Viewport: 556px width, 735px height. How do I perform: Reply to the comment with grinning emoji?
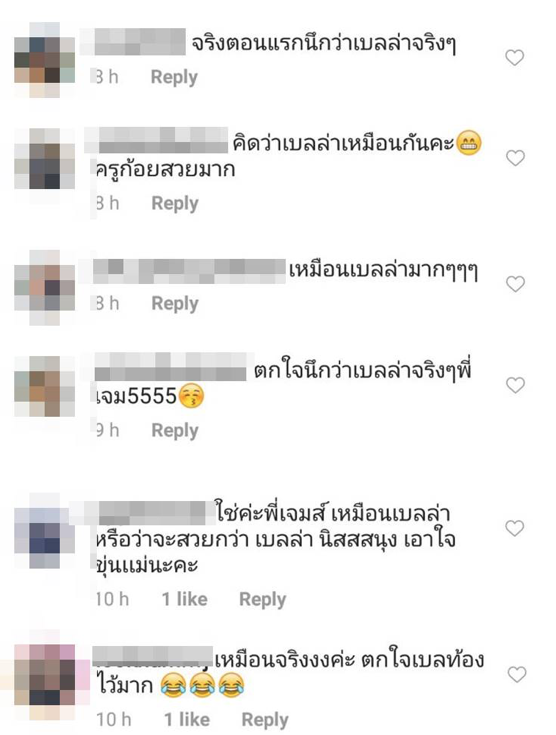(x=175, y=204)
